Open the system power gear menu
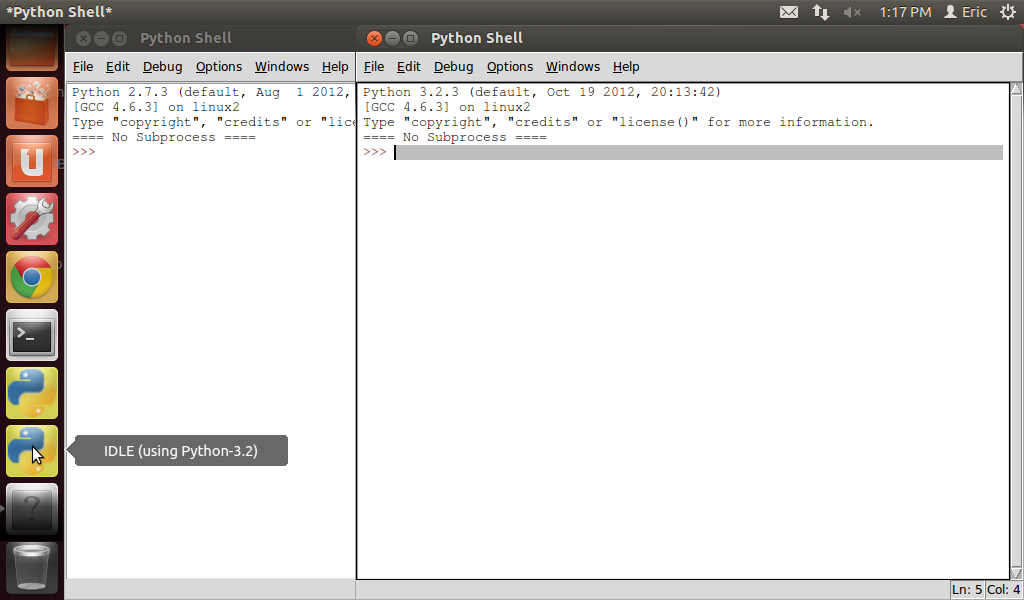The image size is (1024, 600). click(x=1008, y=12)
